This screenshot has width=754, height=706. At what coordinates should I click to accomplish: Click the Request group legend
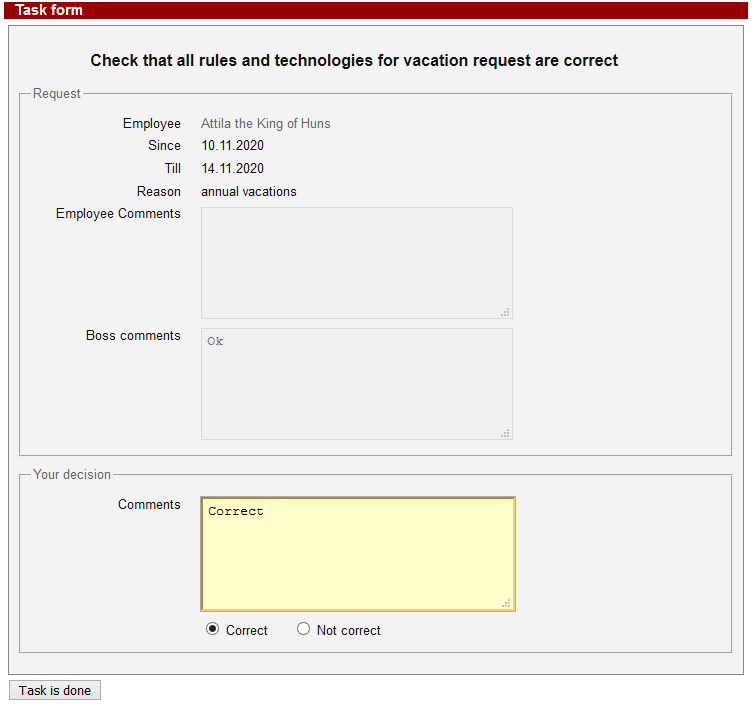click(56, 94)
